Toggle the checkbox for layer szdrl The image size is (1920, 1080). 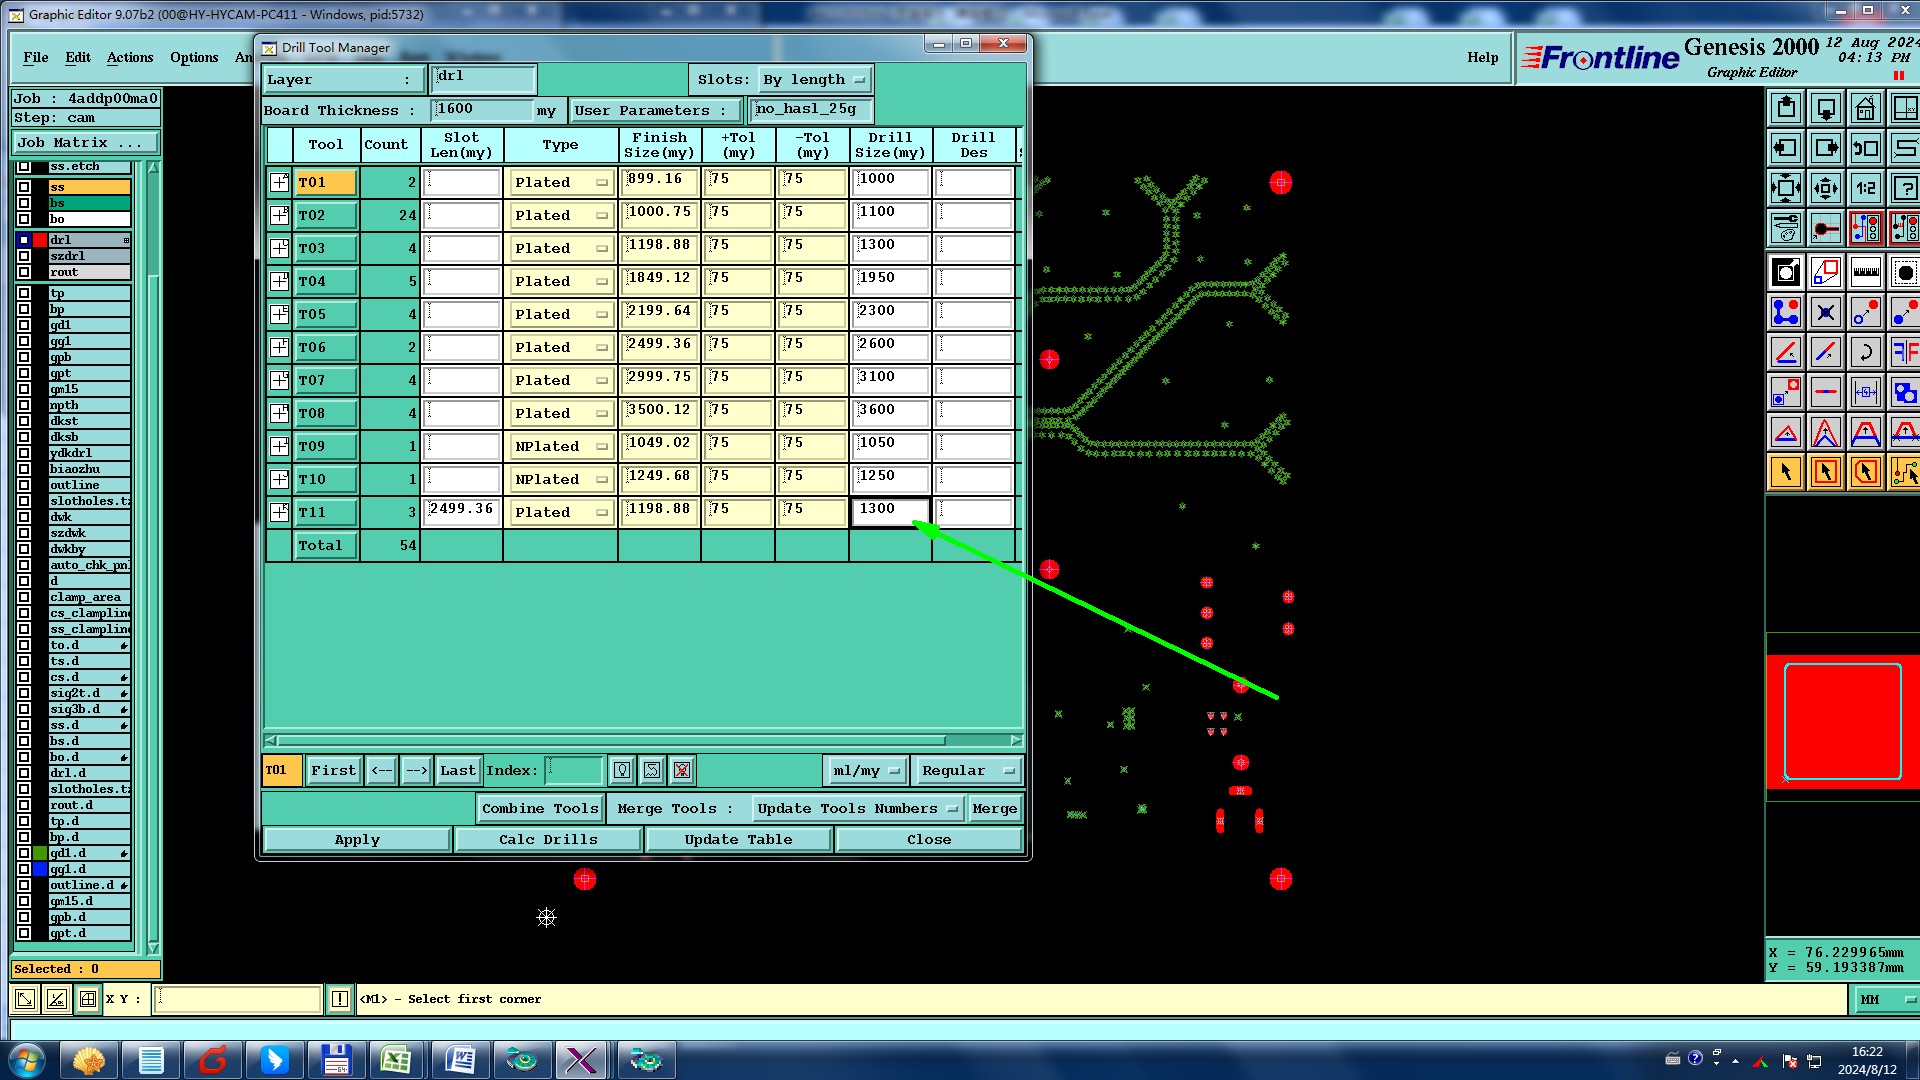(x=24, y=256)
